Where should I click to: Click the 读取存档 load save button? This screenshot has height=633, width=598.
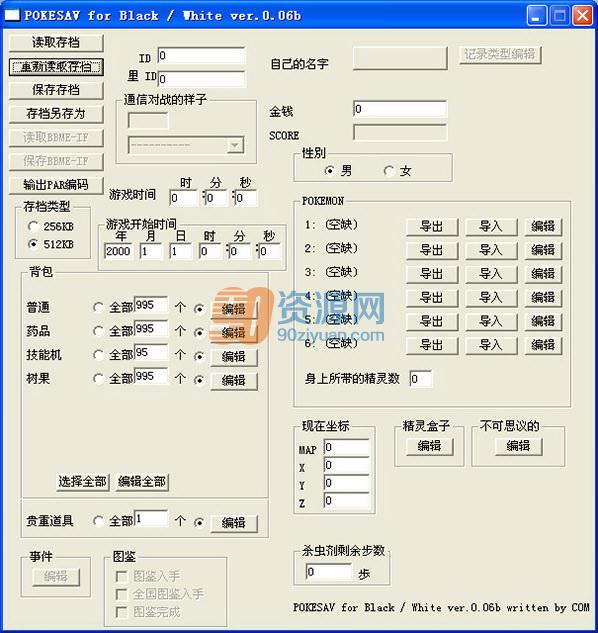[x=56, y=42]
